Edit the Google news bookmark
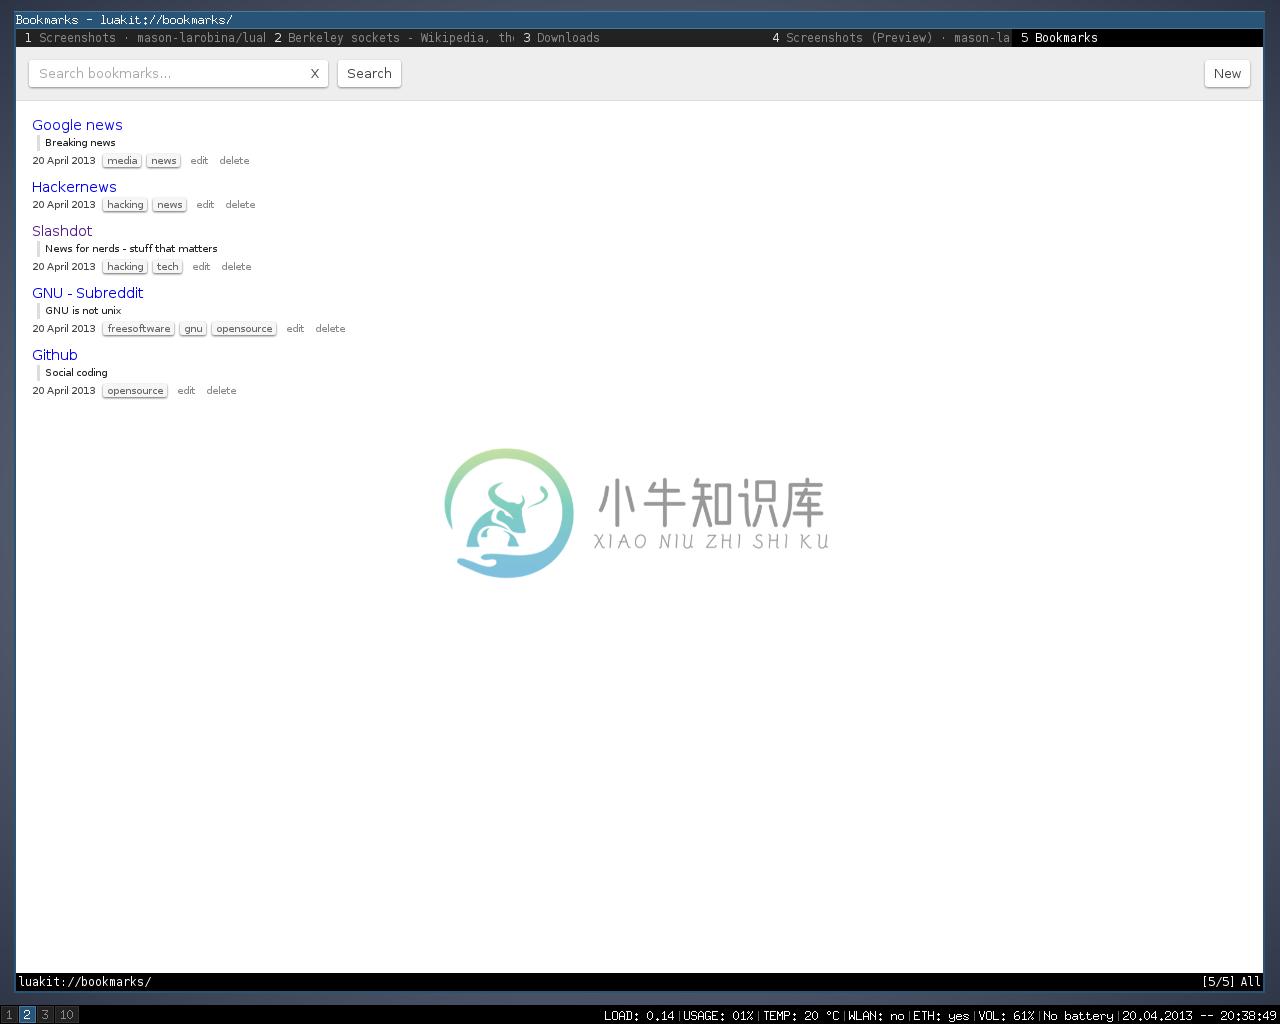The width and height of the screenshot is (1280, 1024). (199, 161)
